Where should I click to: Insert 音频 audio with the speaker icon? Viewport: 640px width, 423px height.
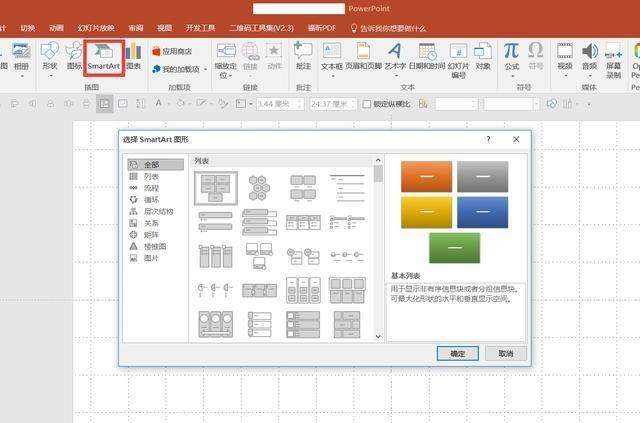point(589,57)
